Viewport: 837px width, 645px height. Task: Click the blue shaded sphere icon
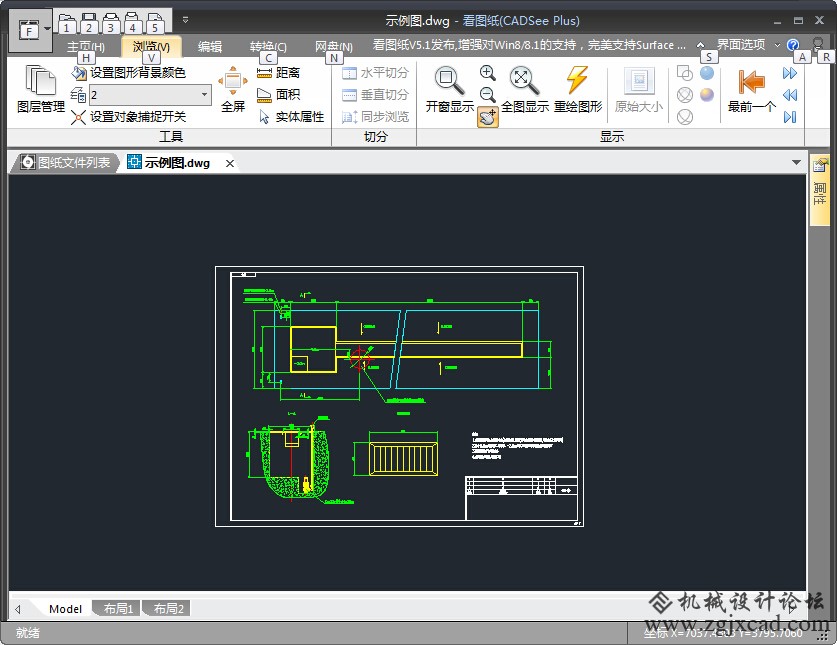pos(707,73)
